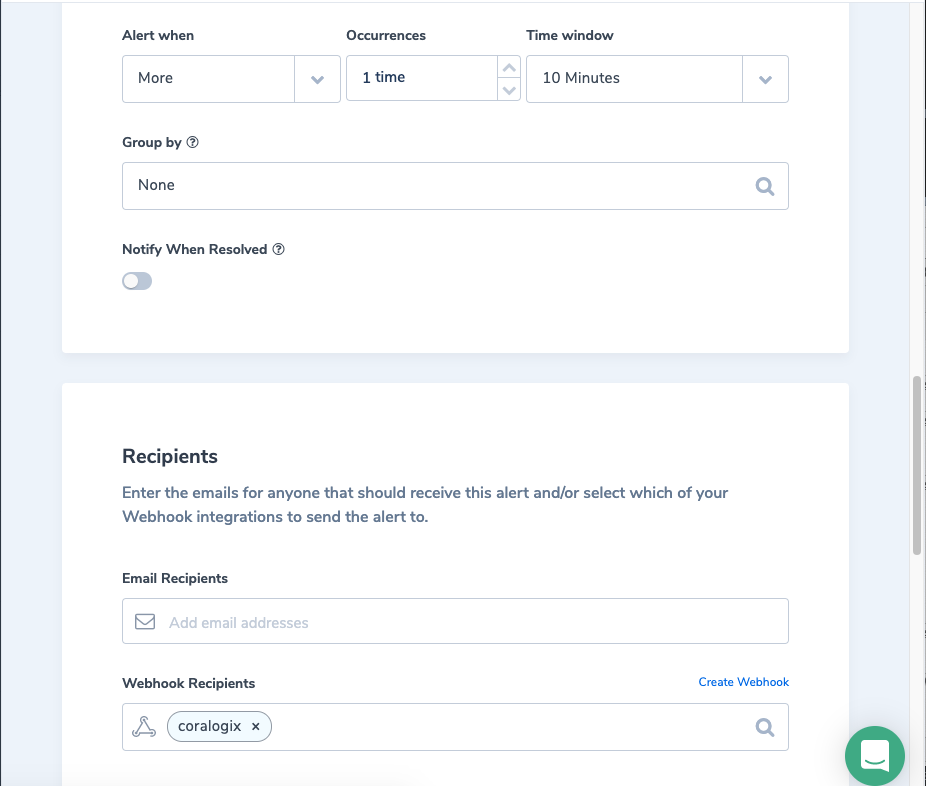The height and width of the screenshot is (786, 926).
Task: Remove the coralogix webhook chip
Action: click(x=256, y=727)
